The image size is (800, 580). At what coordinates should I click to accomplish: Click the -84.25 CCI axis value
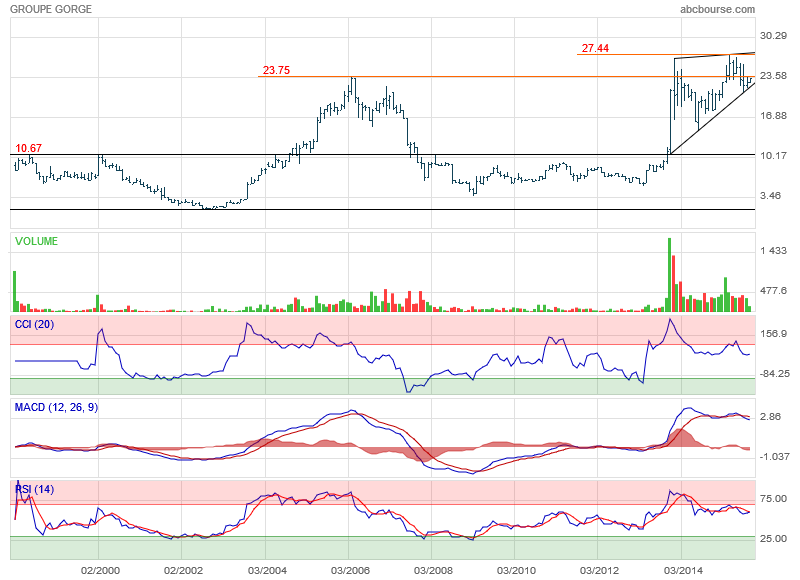(x=774, y=374)
